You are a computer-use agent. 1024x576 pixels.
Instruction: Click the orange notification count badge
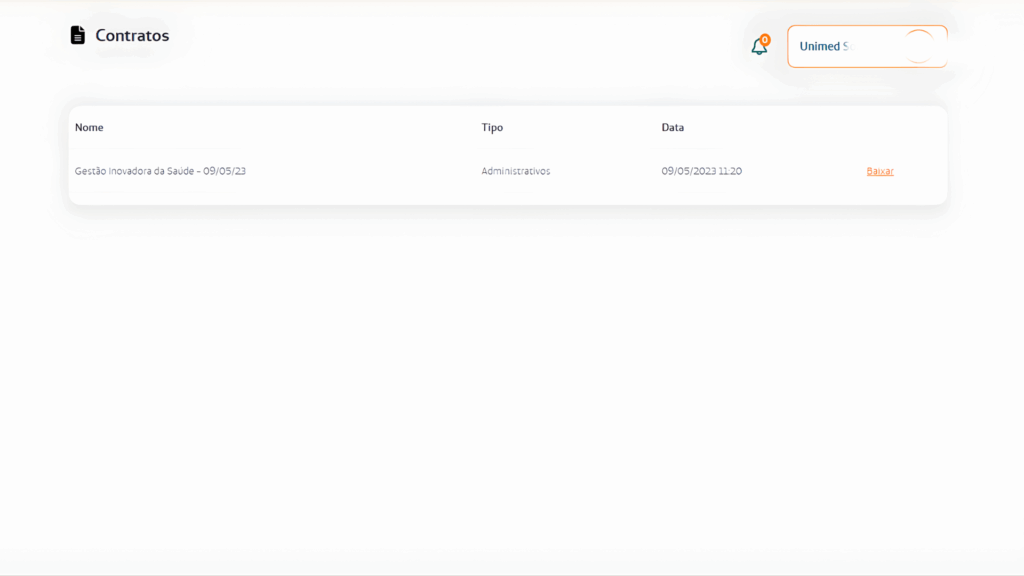point(765,40)
